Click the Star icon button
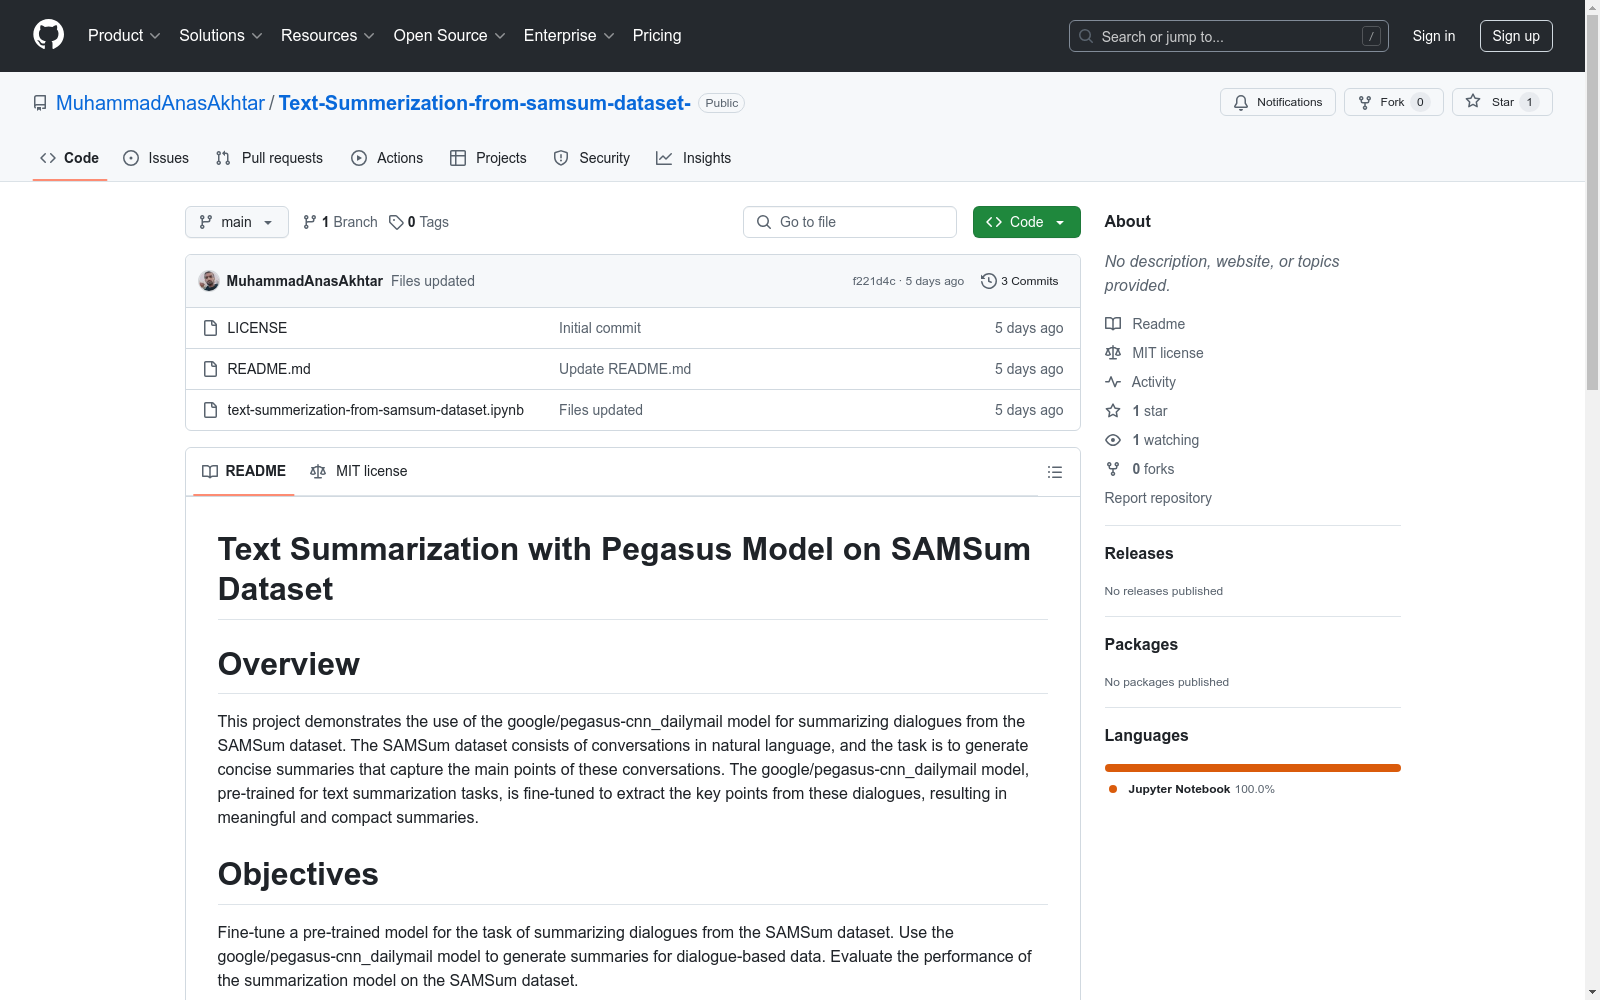1600x1000 pixels. 1473,102
